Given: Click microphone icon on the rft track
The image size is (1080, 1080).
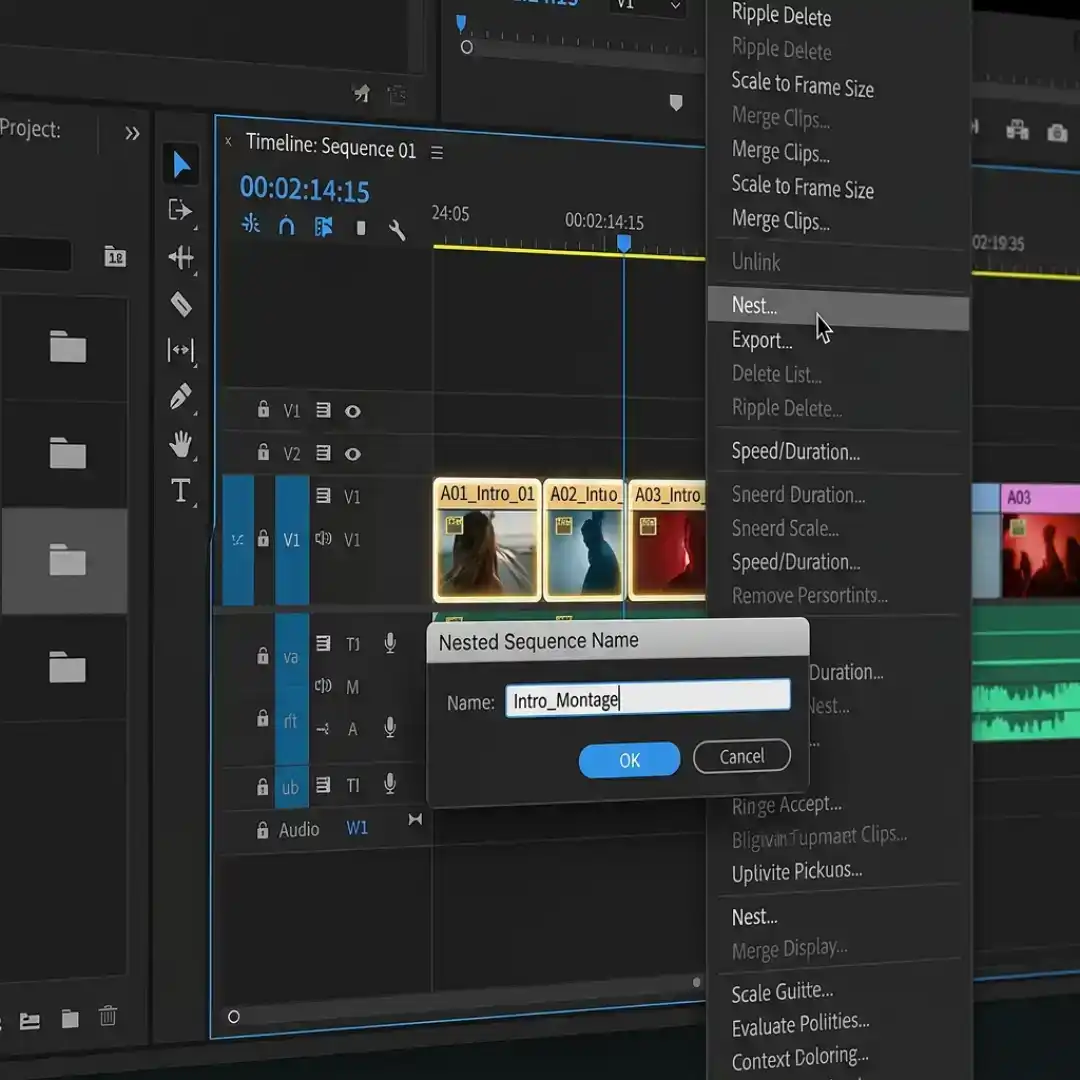Looking at the screenshot, I should [390, 727].
